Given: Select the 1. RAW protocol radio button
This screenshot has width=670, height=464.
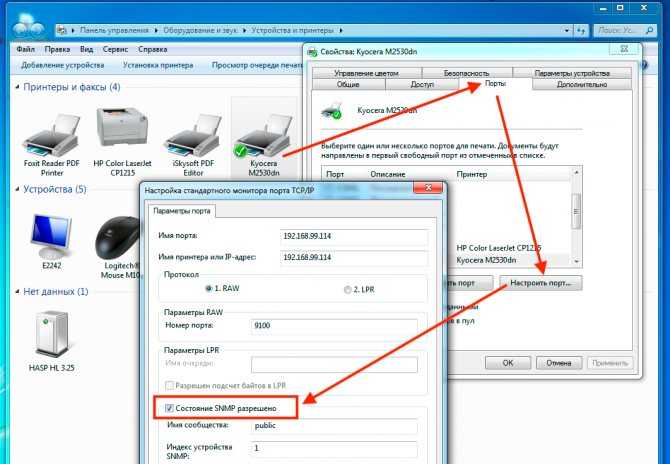Looking at the screenshot, I should pos(209,289).
